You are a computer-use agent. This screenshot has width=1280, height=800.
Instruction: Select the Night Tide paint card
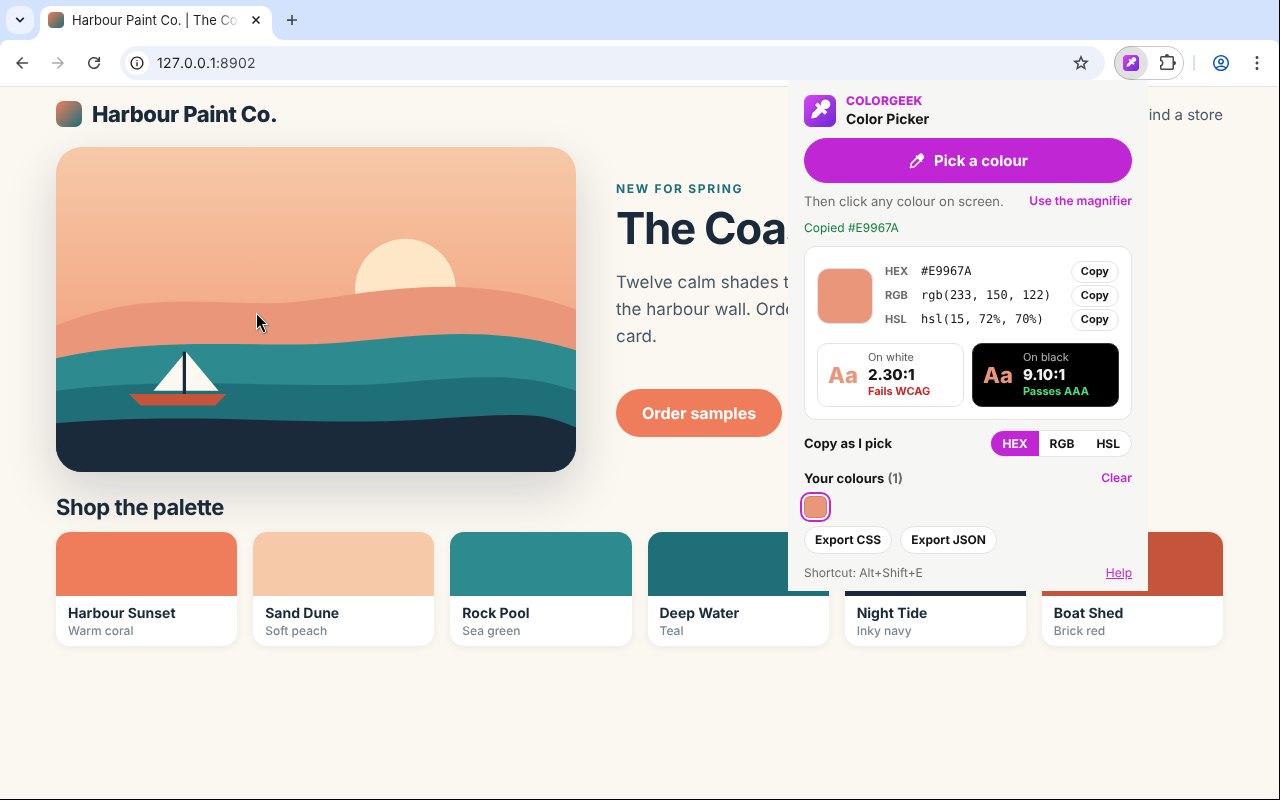[x=935, y=618]
